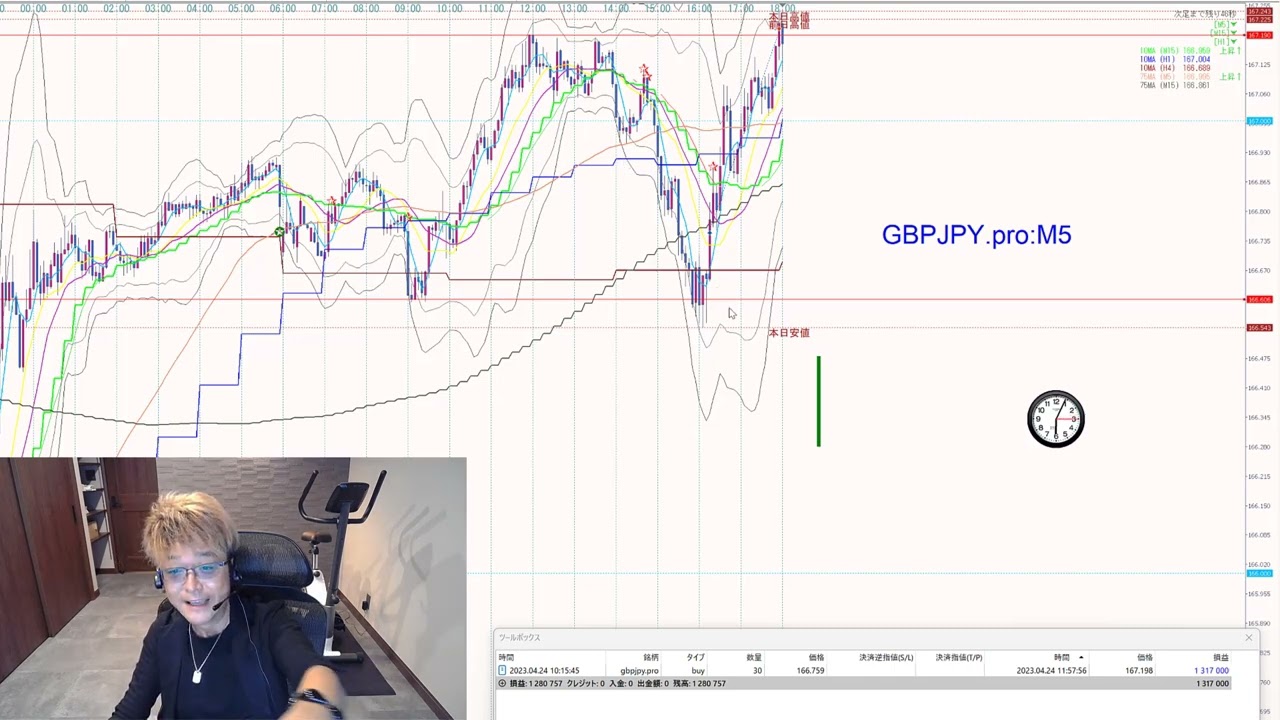The width and height of the screenshot is (1280, 720).
Task: Click the analog clock widget
Action: [1056, 419]
